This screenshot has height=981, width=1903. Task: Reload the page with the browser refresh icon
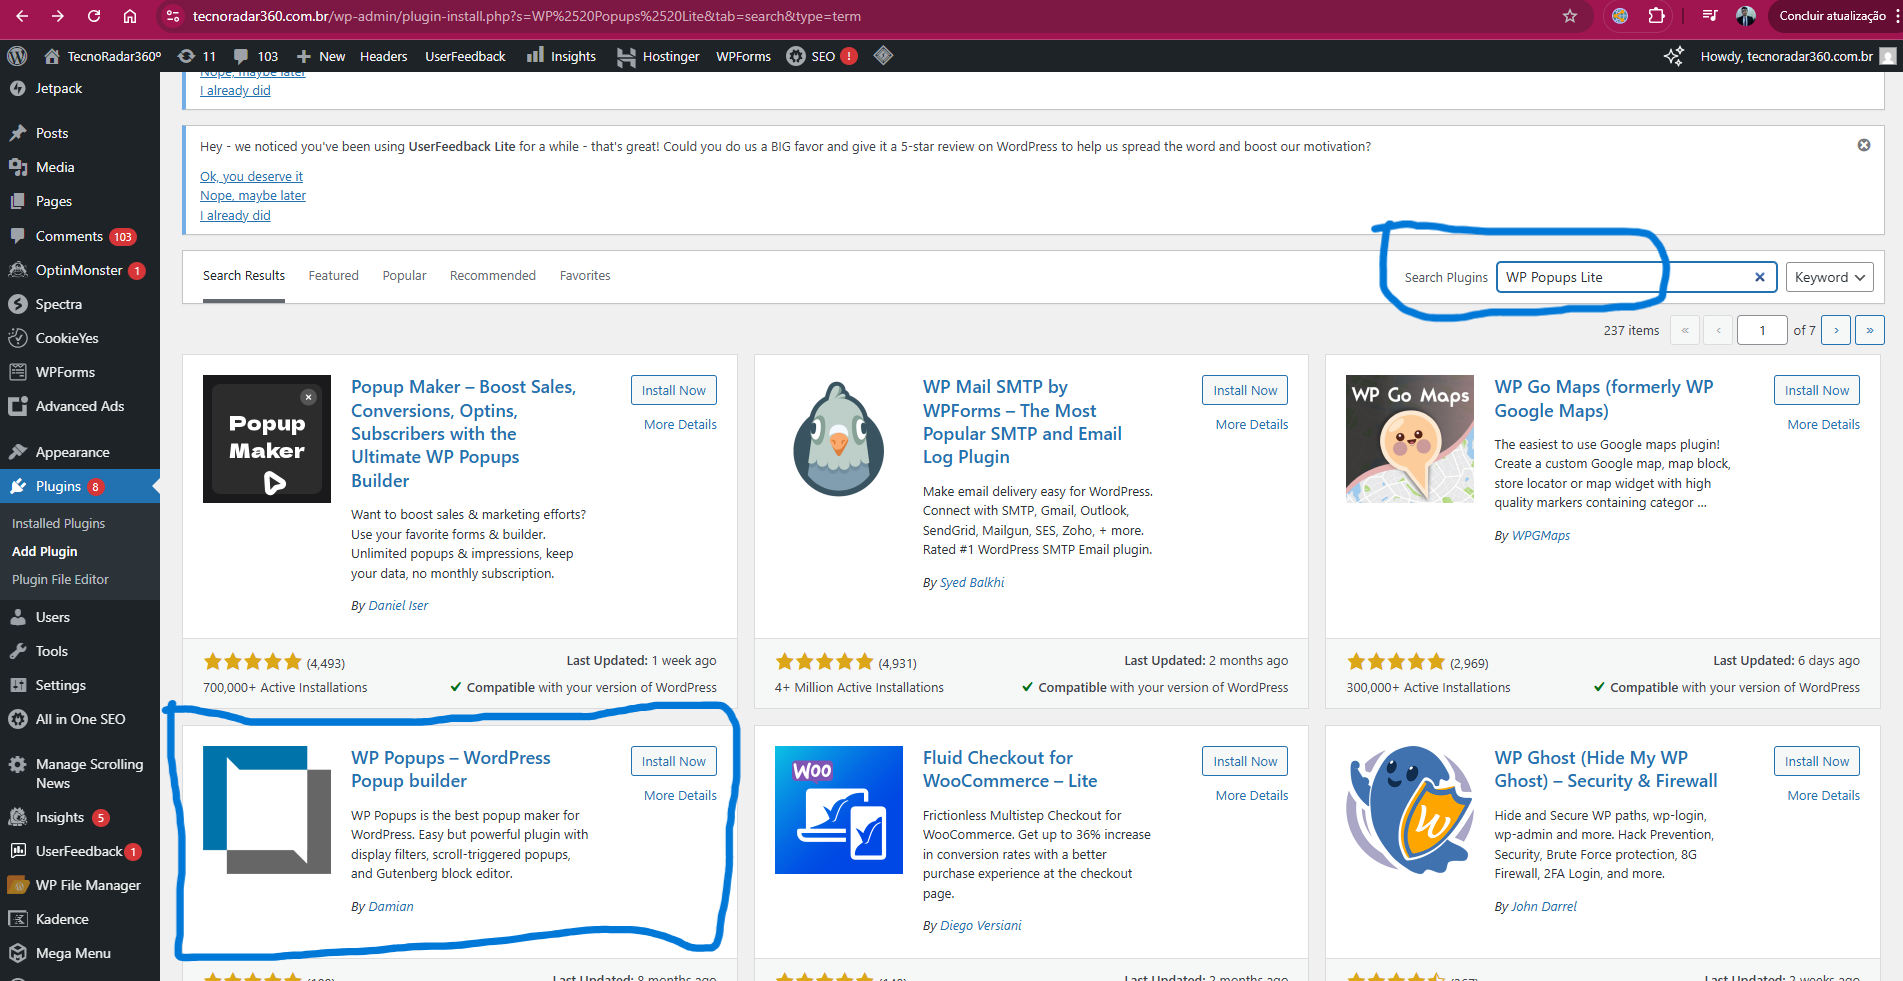(94, 16)
